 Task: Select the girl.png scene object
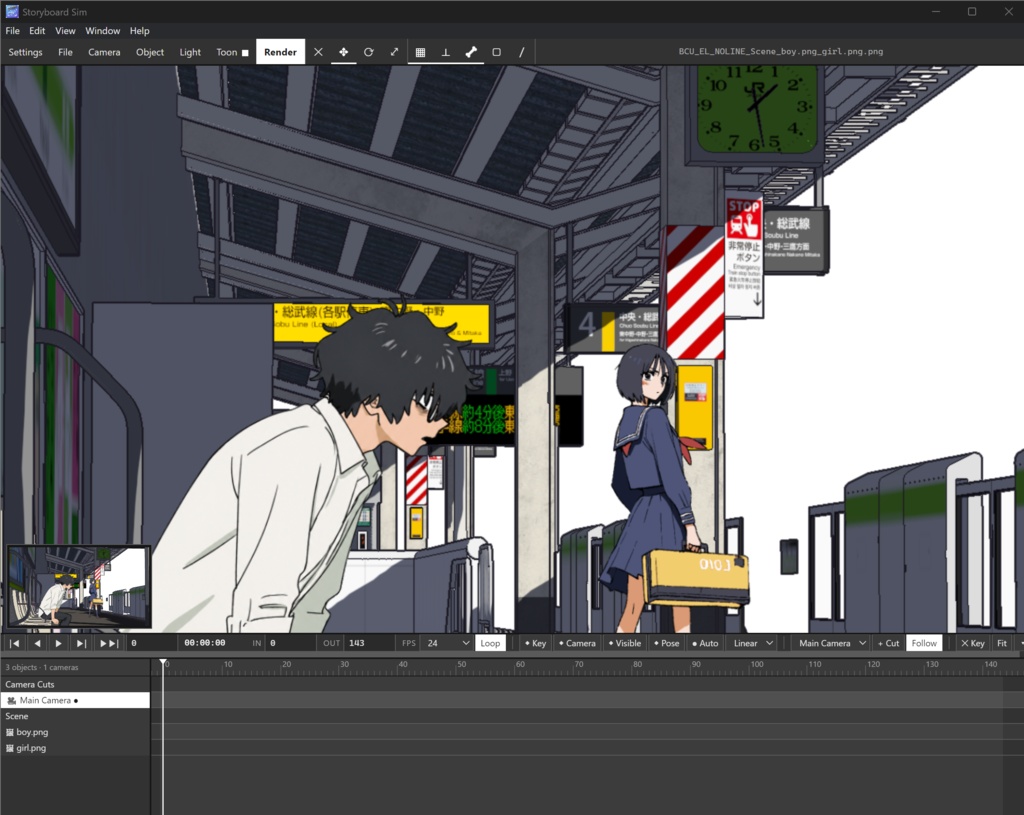75,748
